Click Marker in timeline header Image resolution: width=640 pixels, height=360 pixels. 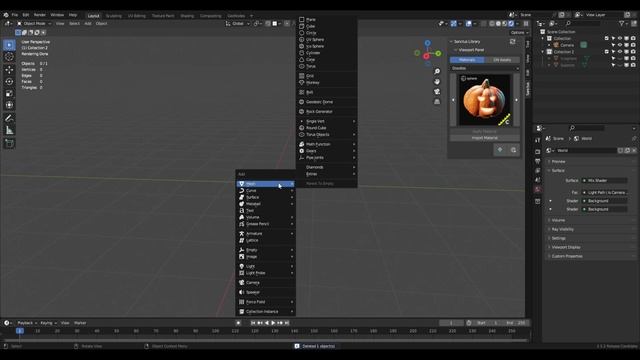pyautogui.click(x=80, y=323)
